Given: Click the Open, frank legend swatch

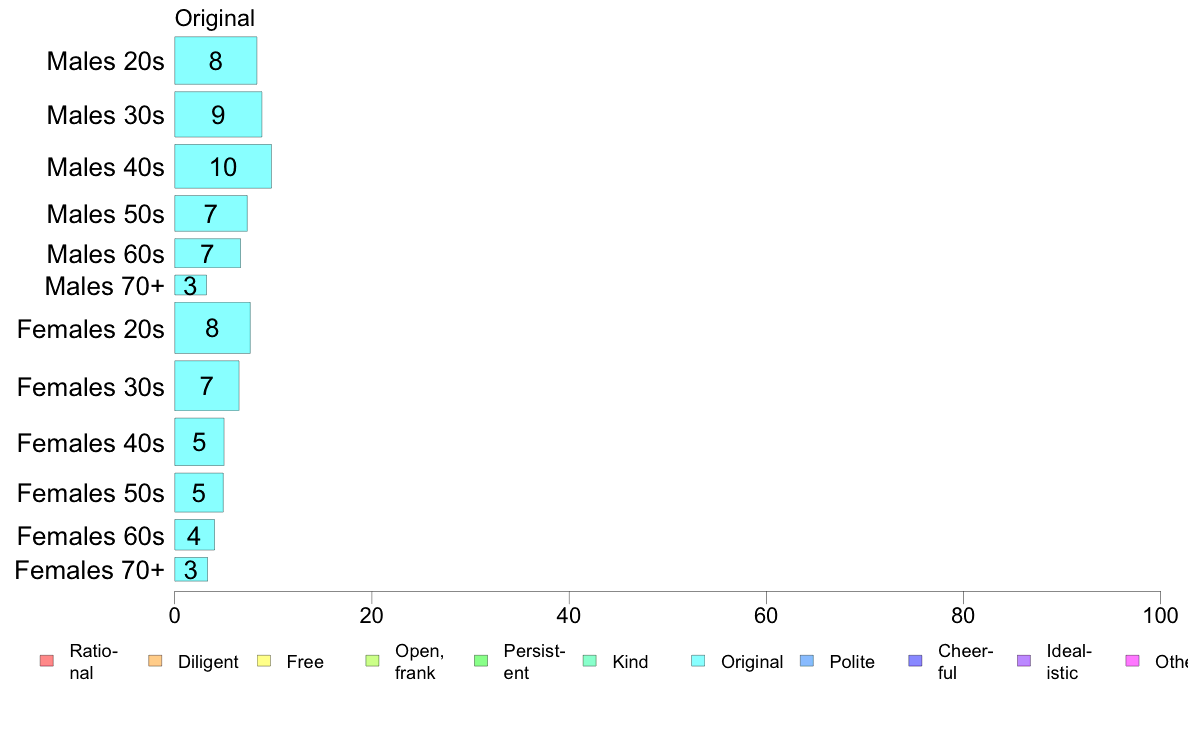Looking at the screenshot, I should (x=372, y=661).
